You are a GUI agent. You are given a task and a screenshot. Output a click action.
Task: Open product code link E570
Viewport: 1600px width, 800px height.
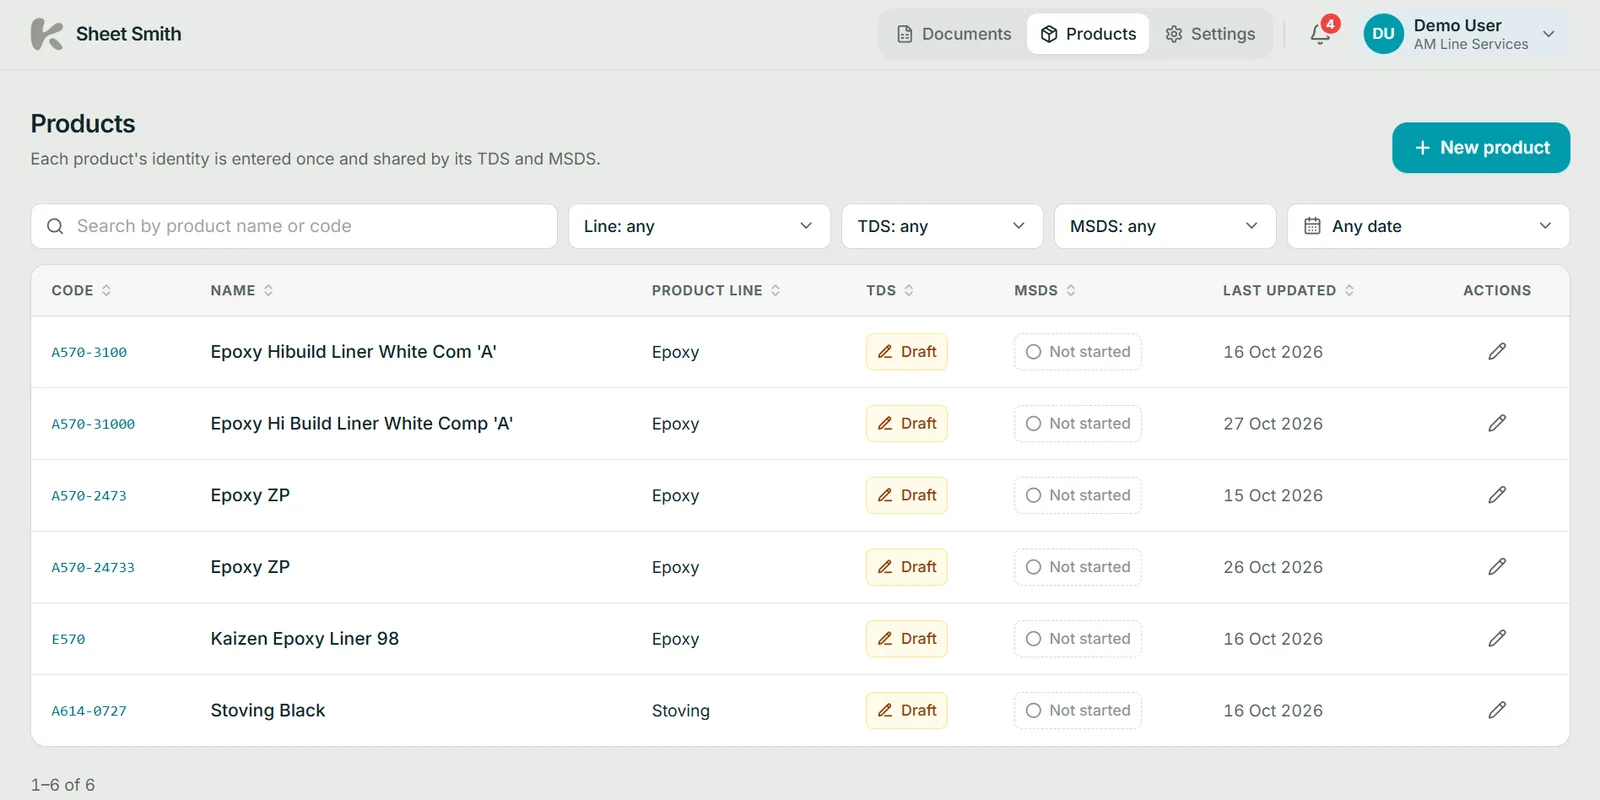68,639
